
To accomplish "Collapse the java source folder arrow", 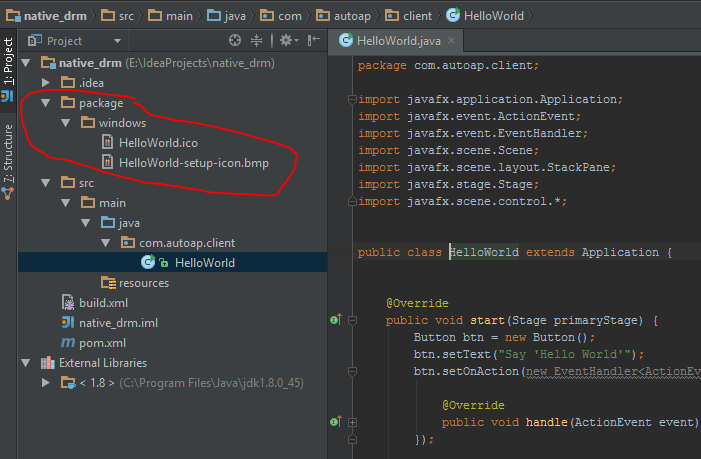I will (x=86, y=223).
